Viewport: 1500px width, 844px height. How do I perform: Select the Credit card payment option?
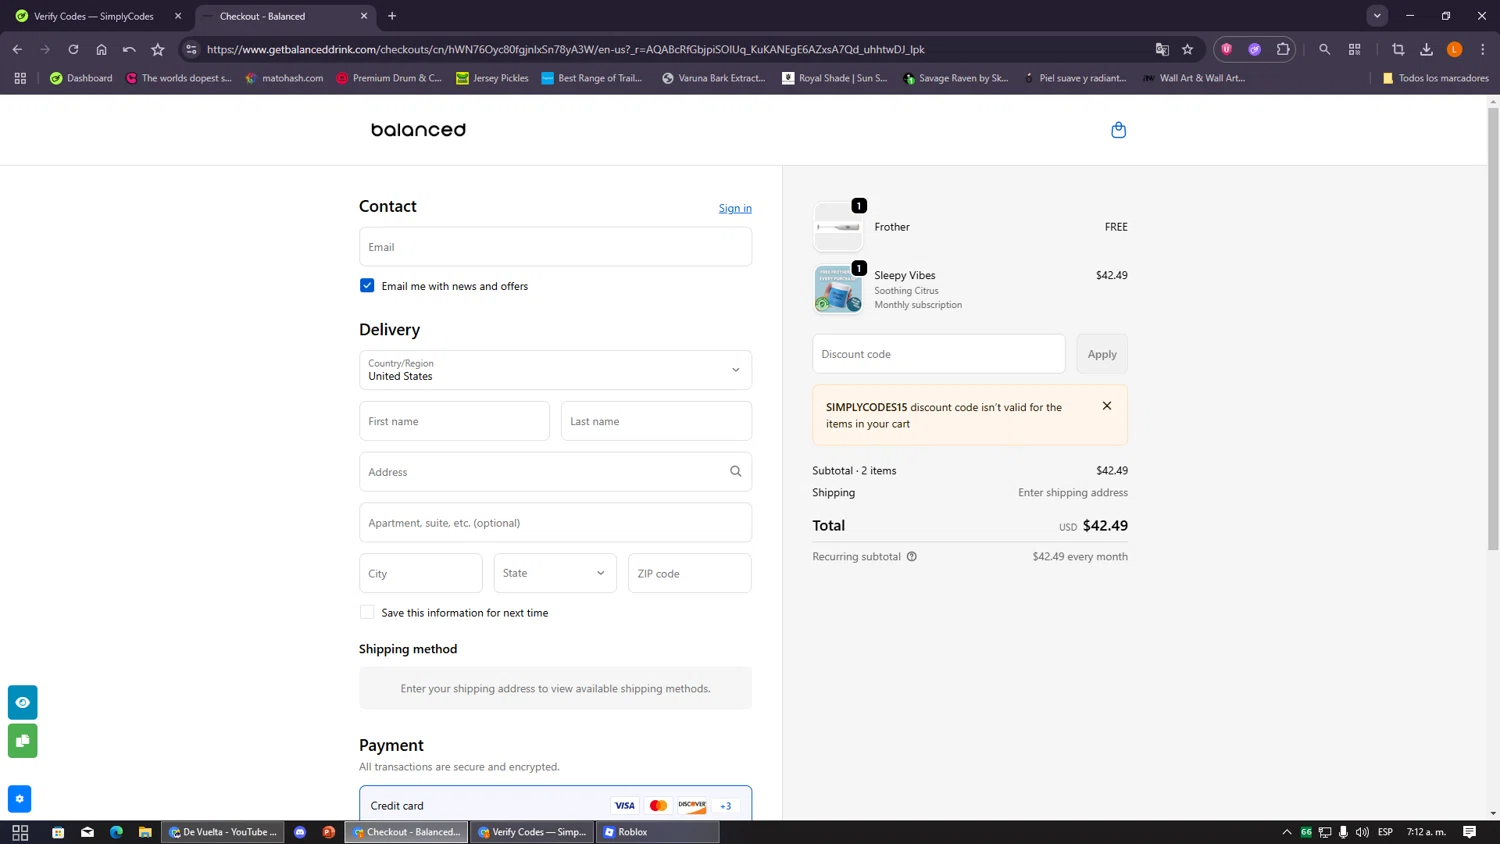click(555, 805)
